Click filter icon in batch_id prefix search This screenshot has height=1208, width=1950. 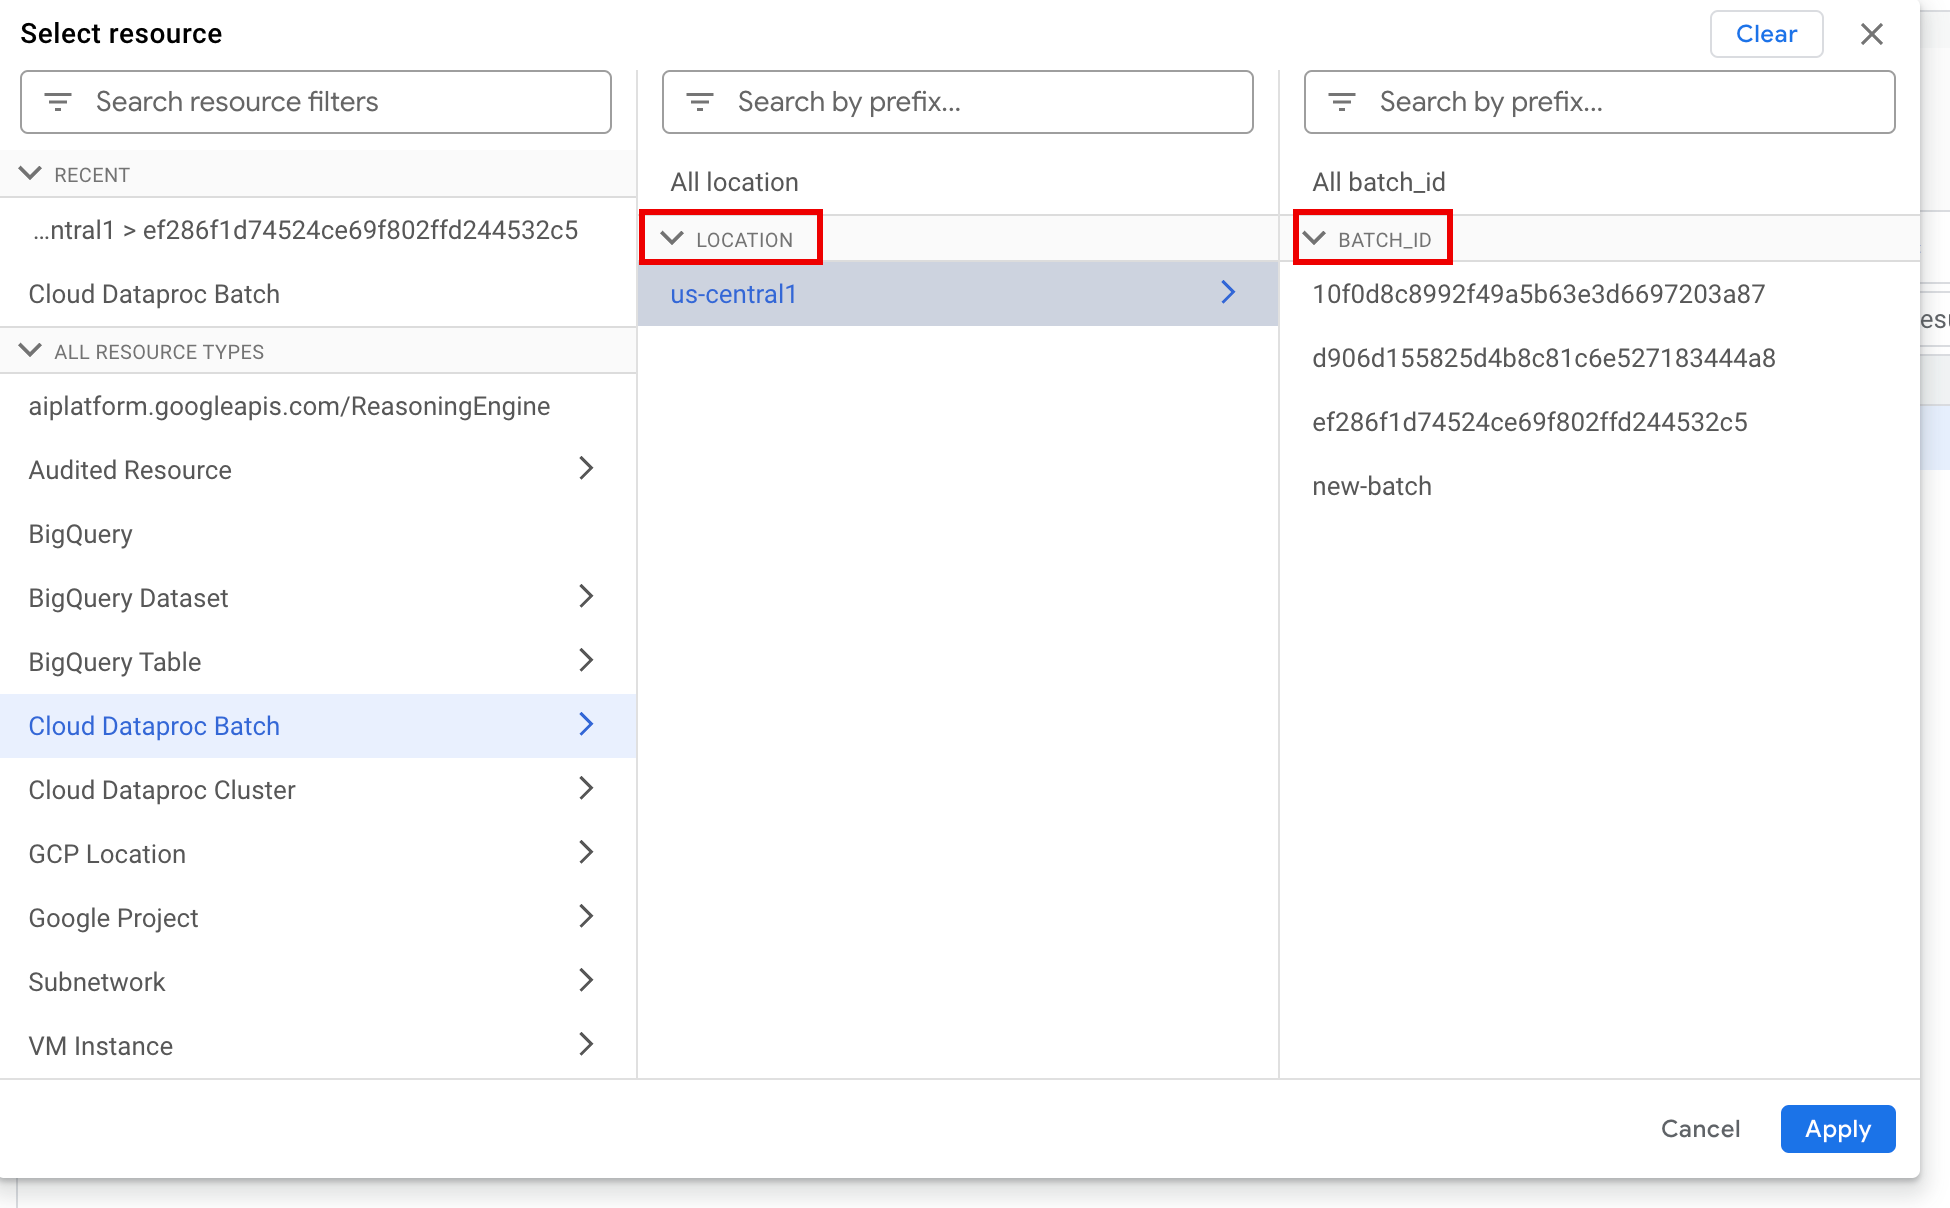1342,102
